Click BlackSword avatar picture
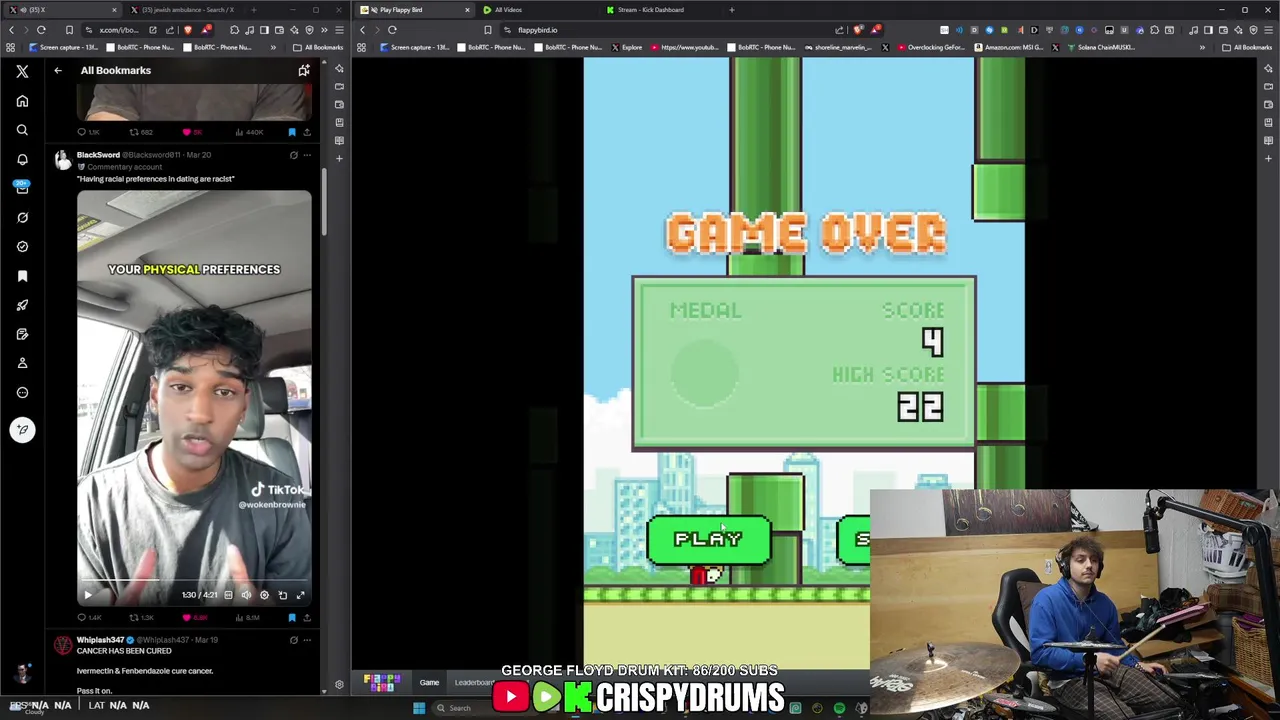This screenshot has width=1280, height=720. pos(63,160)
